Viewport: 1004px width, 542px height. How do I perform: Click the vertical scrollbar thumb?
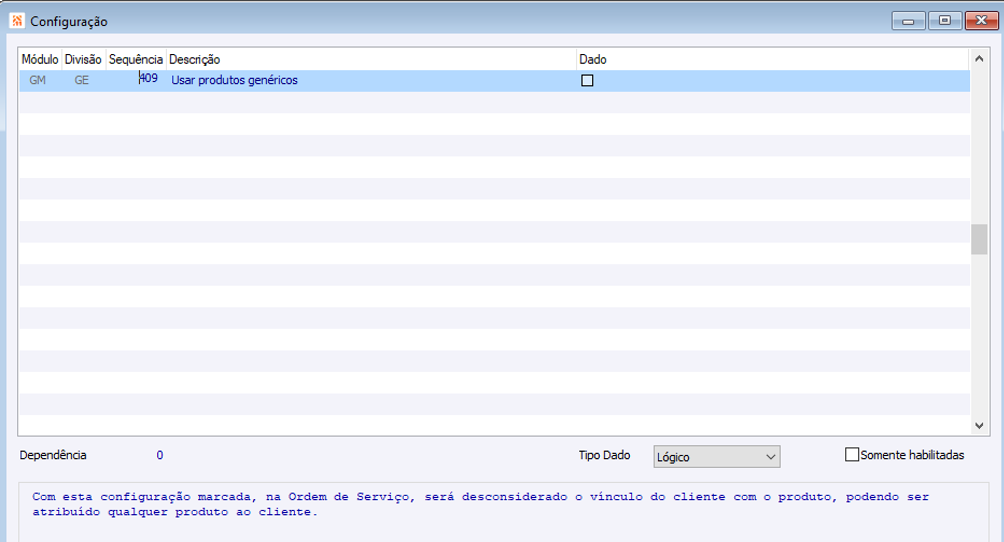click(979, 240)
